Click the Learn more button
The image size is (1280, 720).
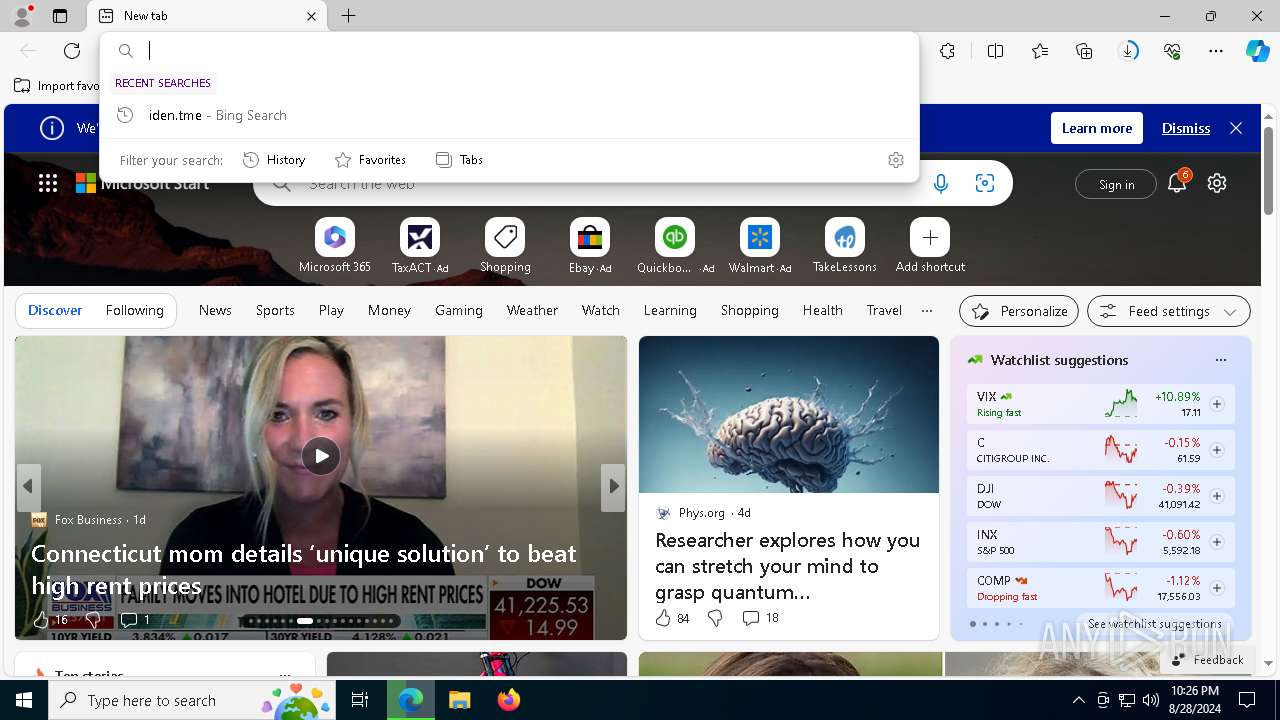(x=1097, y=128)
